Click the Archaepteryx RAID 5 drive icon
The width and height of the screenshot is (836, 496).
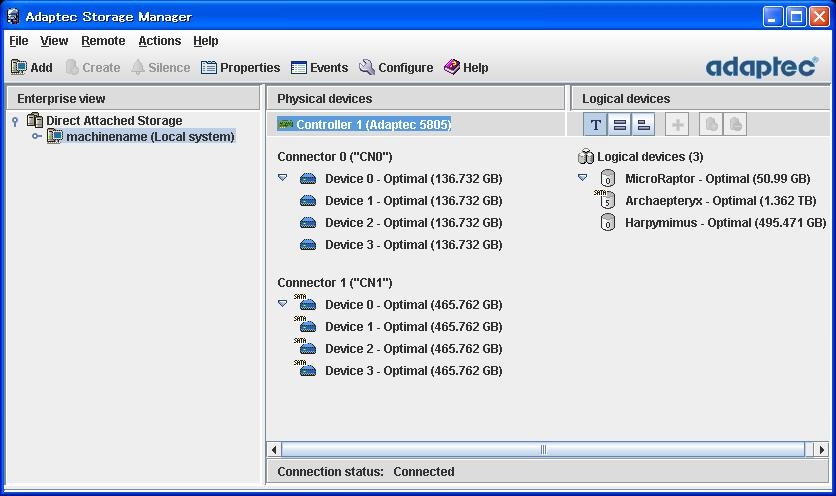(605, 199)
